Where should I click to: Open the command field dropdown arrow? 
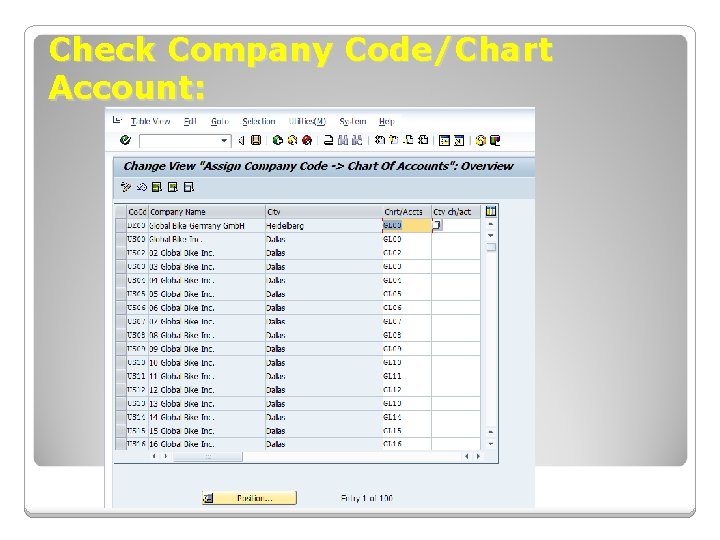click(x=224, y=141)
